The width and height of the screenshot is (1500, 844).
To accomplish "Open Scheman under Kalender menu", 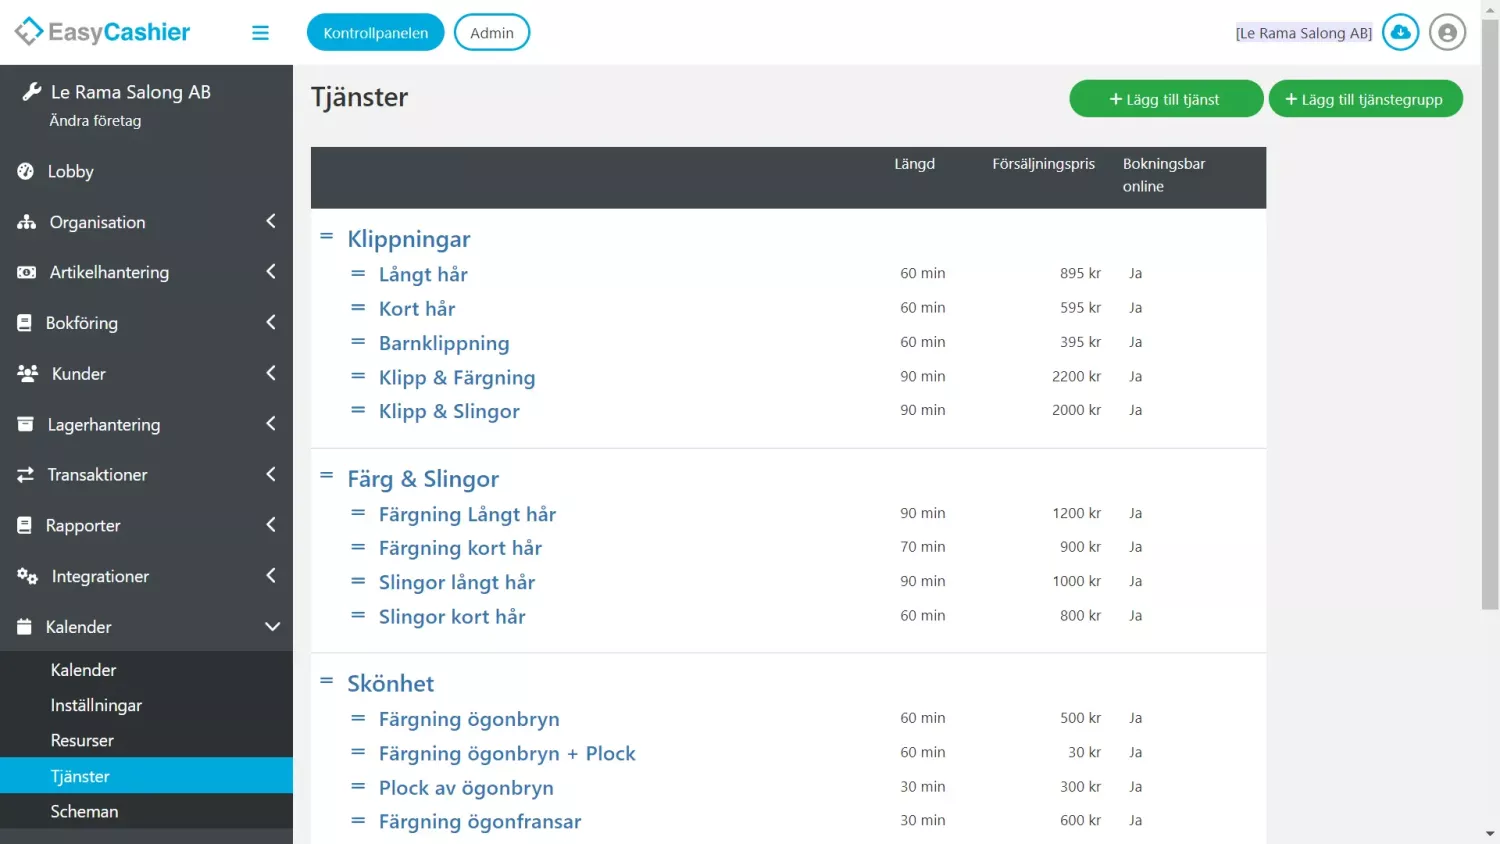I will tap(84, 811).
